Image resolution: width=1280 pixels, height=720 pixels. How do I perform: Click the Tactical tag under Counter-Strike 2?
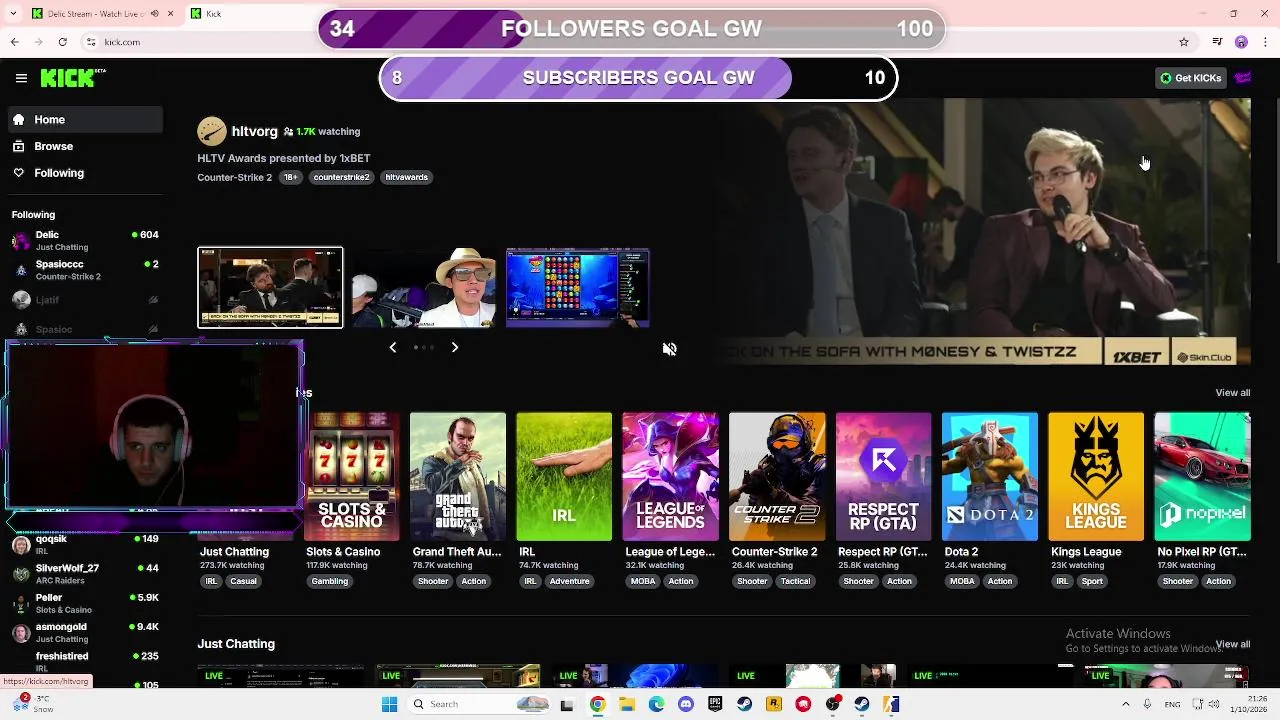pos(795,581)
